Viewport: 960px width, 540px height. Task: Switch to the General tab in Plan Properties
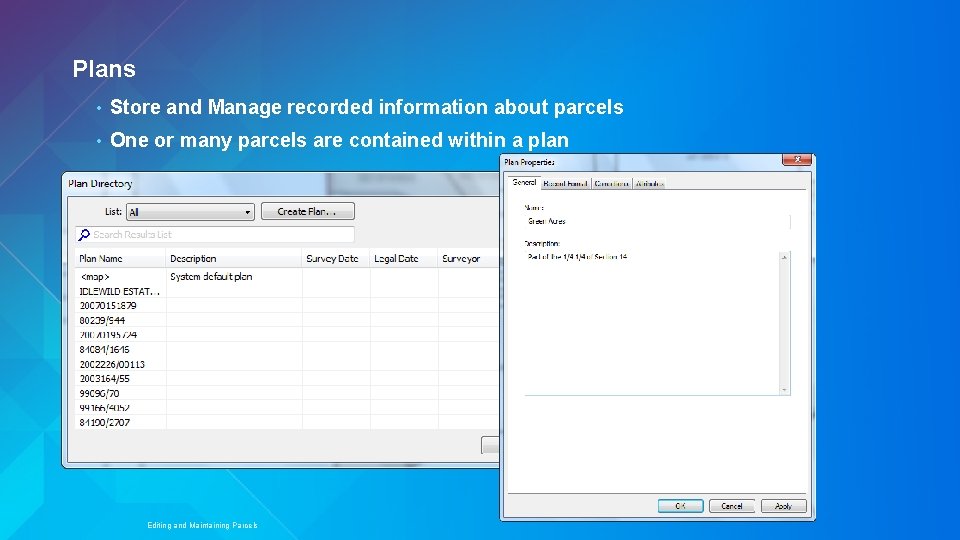[x=524, y=182]
